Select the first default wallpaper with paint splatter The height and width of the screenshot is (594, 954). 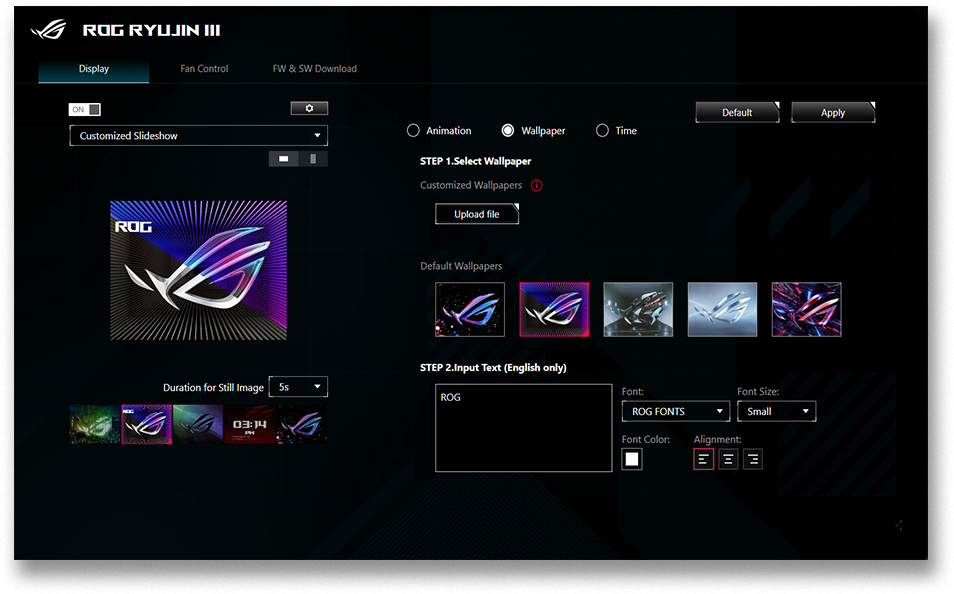pos(470,309)
